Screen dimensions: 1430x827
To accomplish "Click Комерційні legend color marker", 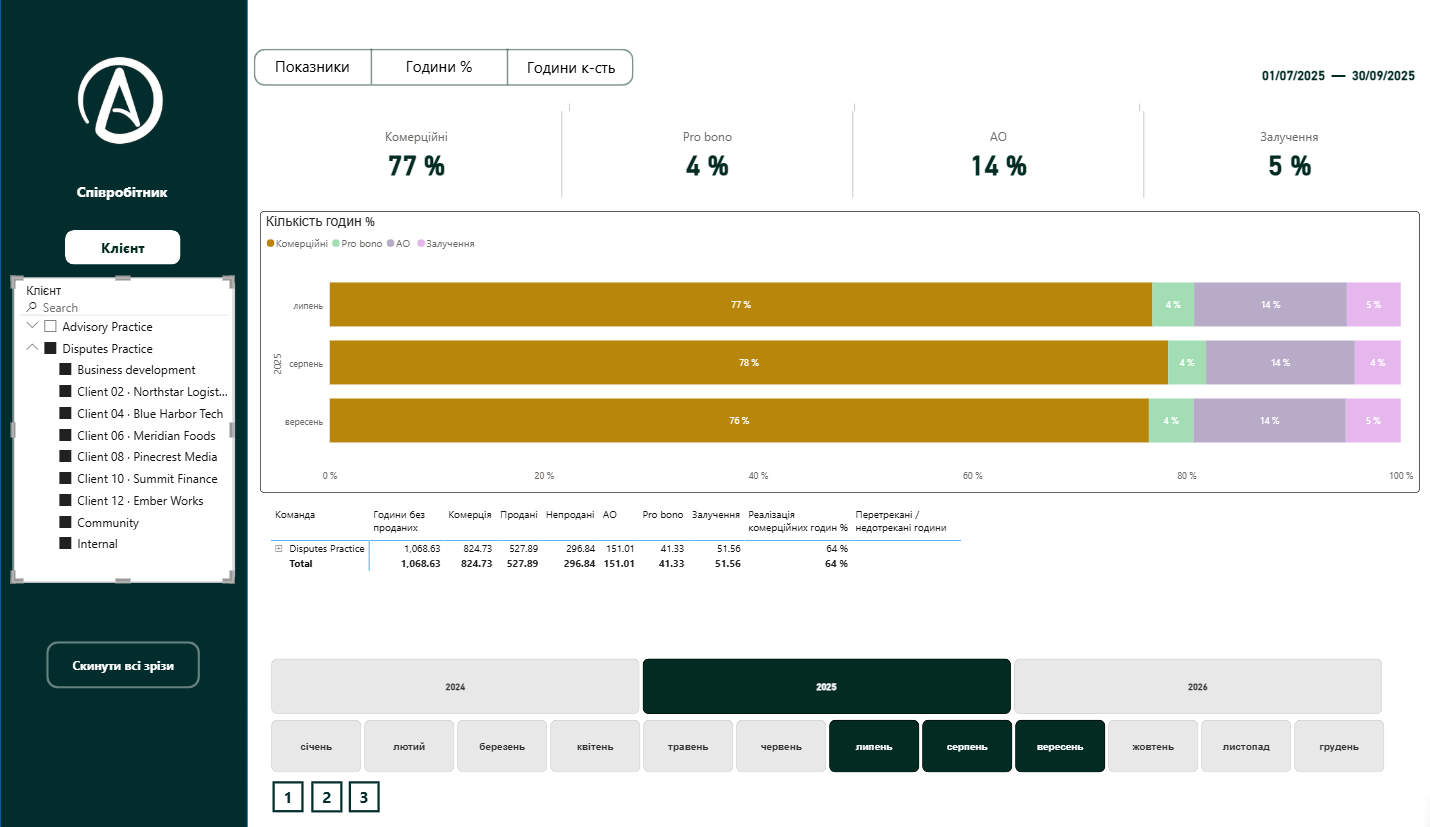I will [x=270, y=244].
